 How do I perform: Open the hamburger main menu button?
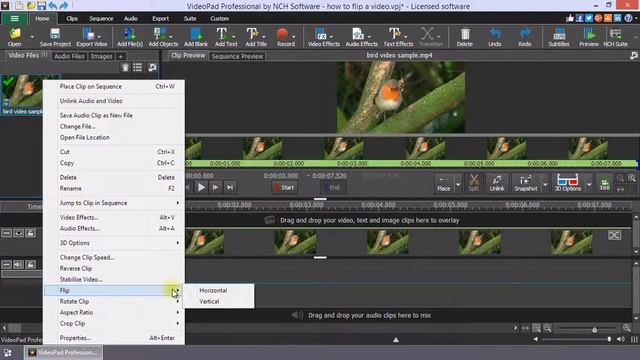(x=14, y=18)
